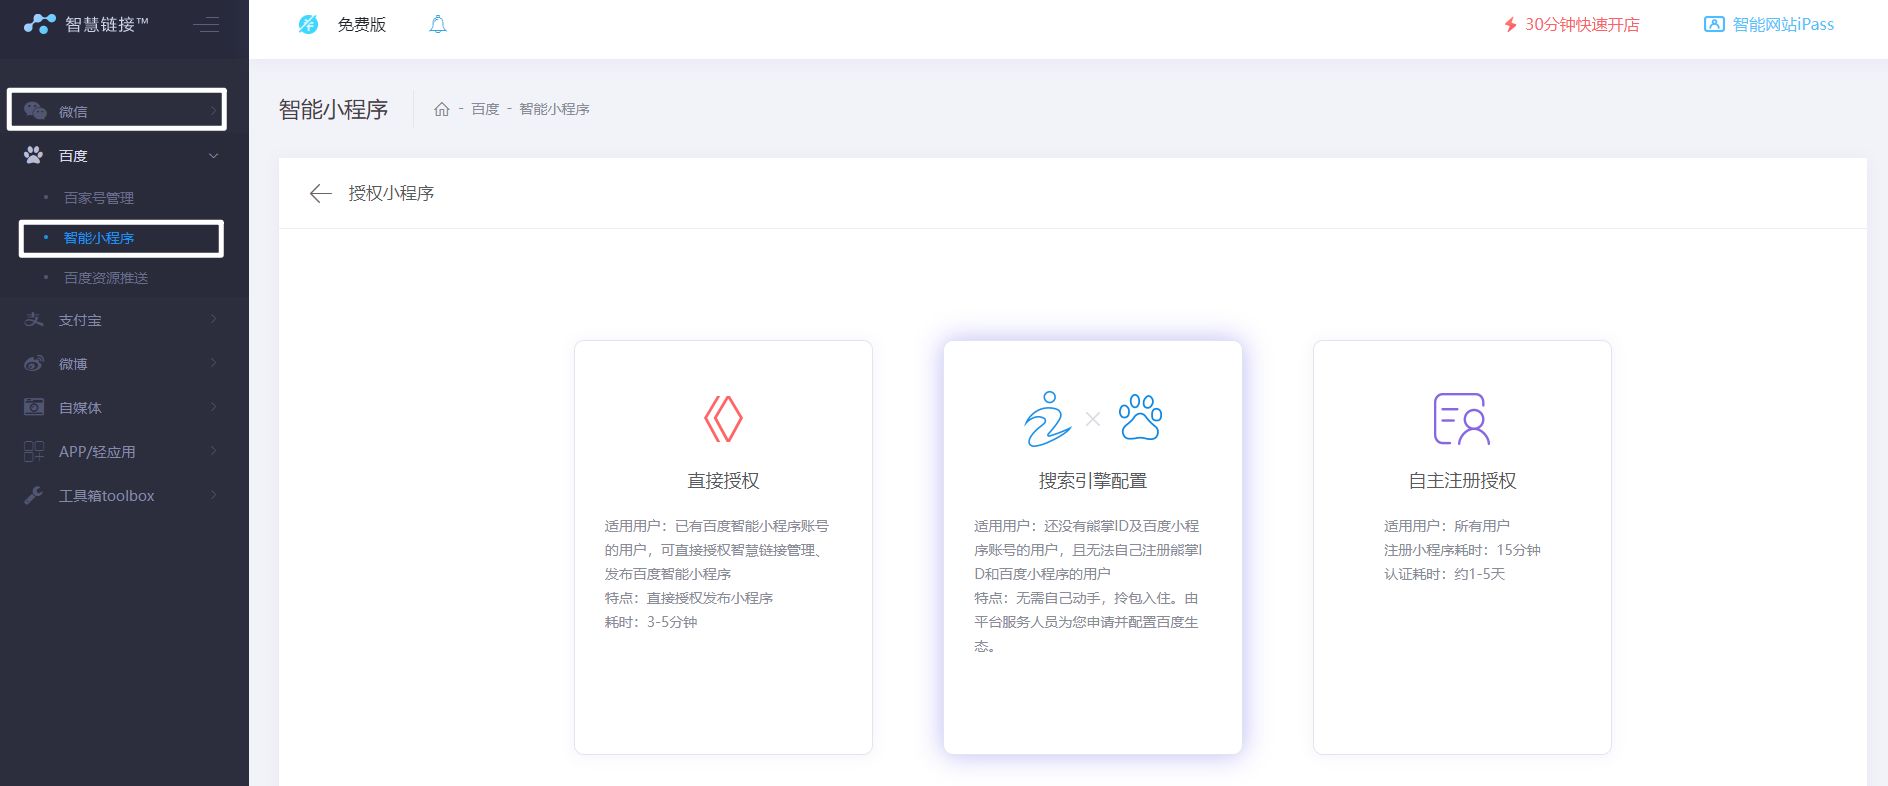Image resolution: width=1888 pixels, height=786 pixels.
Task: Click the 30分钟快速开店 link
Action: (1582, 24)
